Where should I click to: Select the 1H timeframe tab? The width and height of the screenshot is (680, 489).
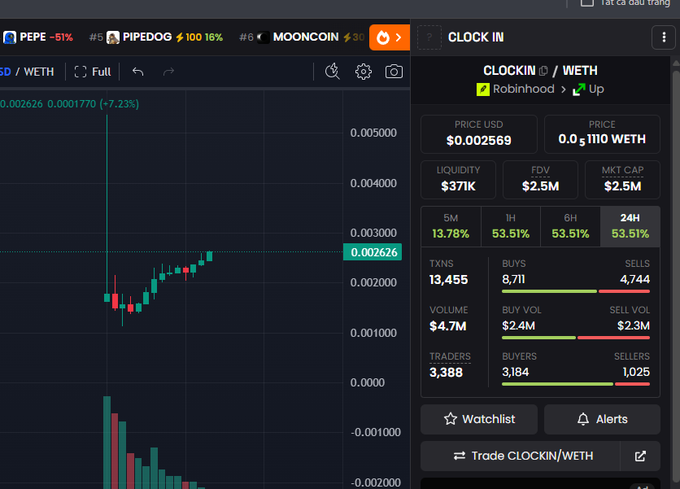coord(511,227)
